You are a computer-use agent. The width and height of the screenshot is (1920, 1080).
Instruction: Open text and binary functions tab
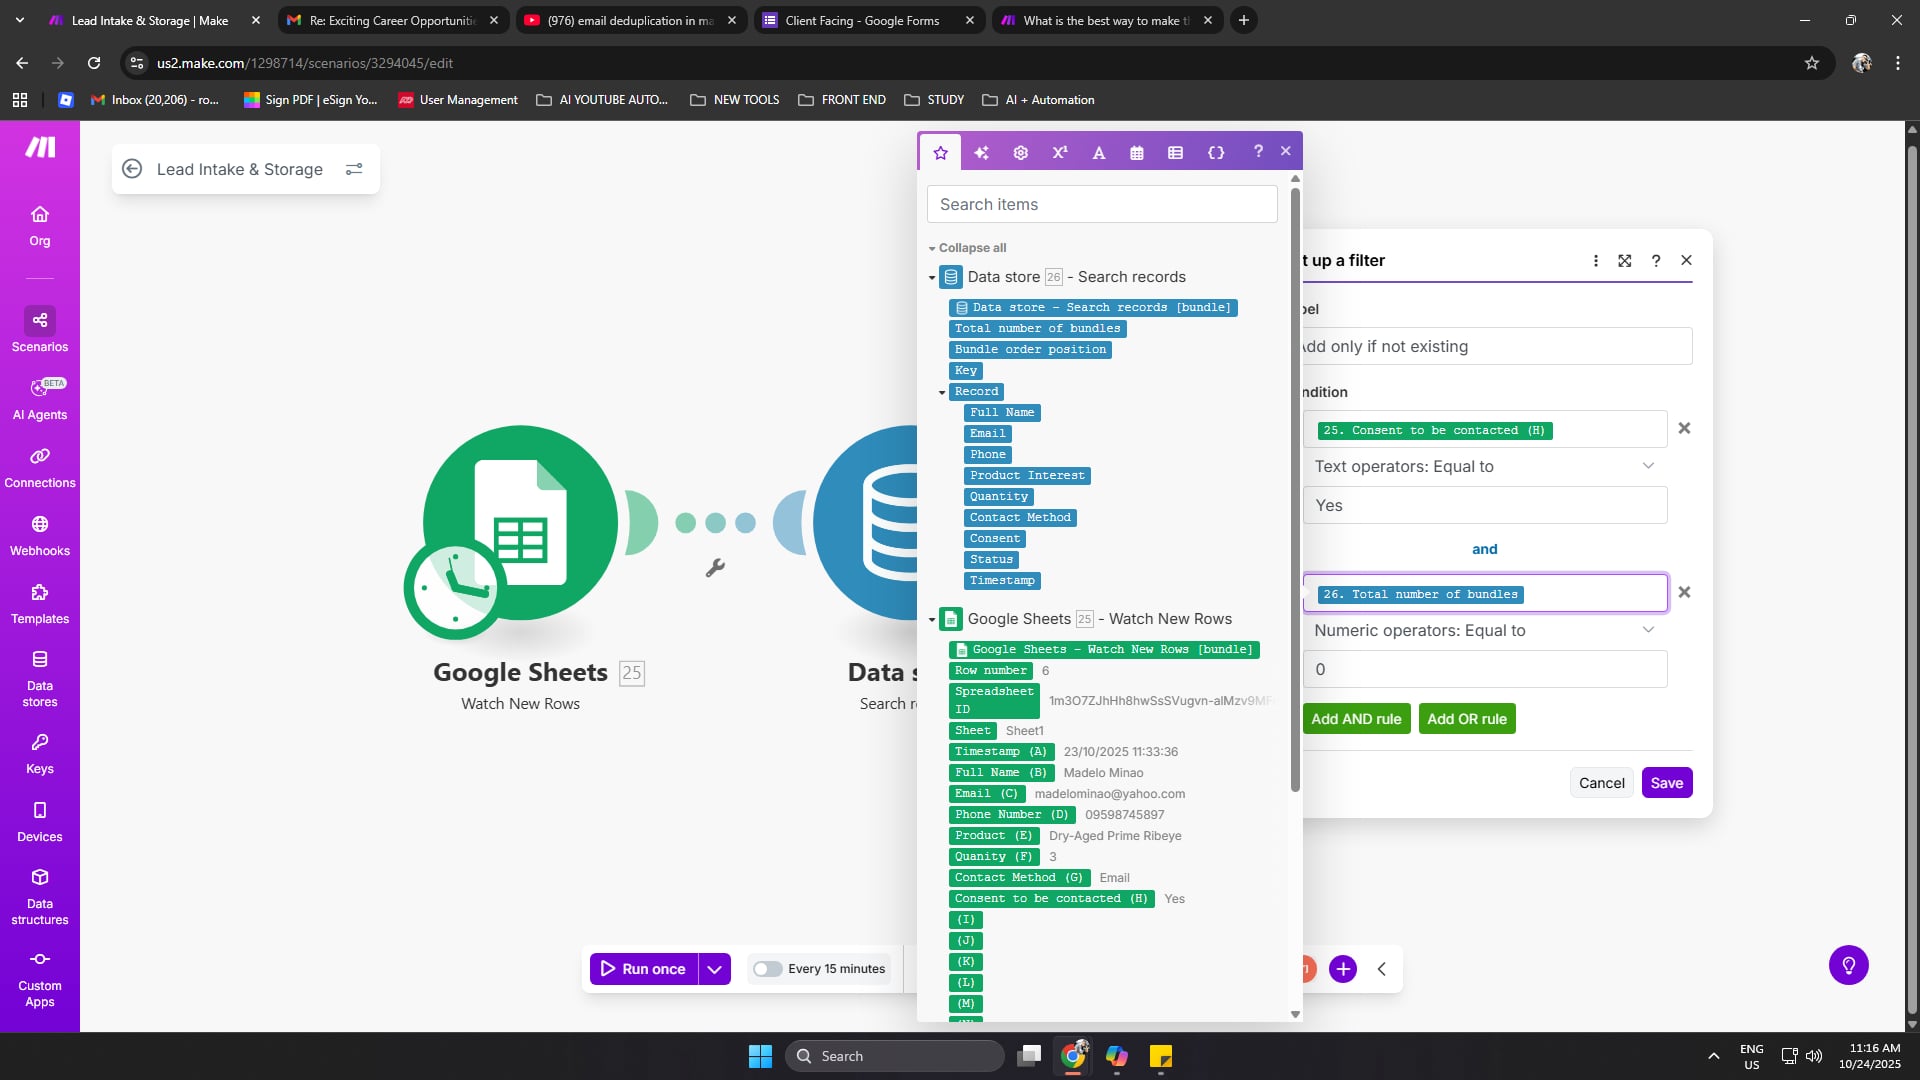[x=1098, y=152]
